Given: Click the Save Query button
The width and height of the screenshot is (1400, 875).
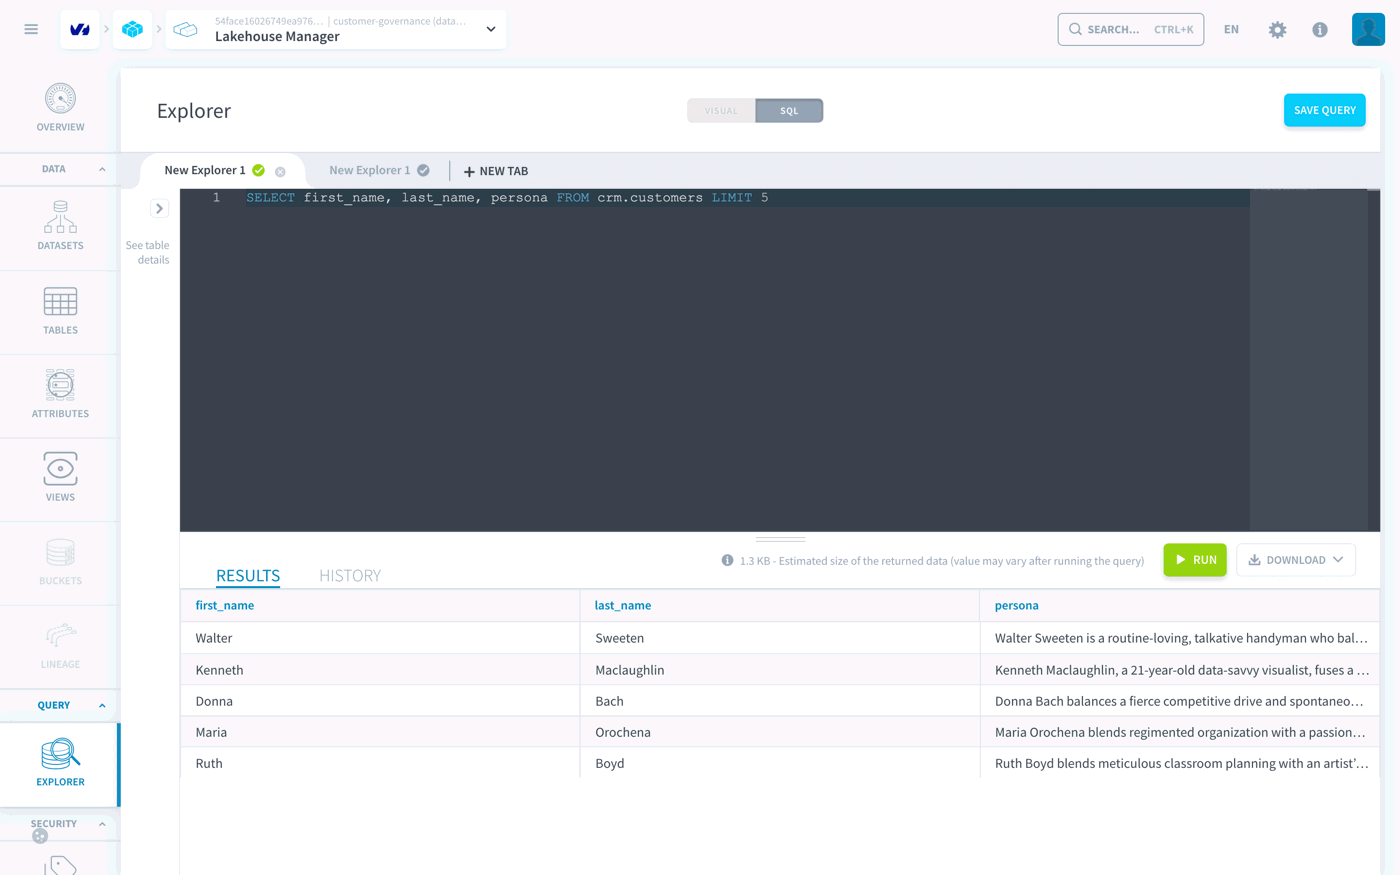Looking at the screenshot, I should coord(1324,110).
